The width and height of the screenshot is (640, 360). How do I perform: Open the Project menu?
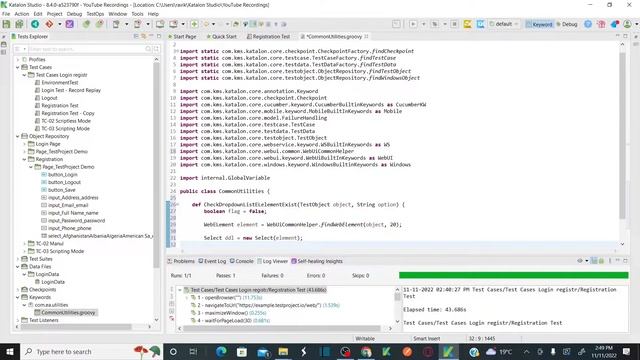54,14
